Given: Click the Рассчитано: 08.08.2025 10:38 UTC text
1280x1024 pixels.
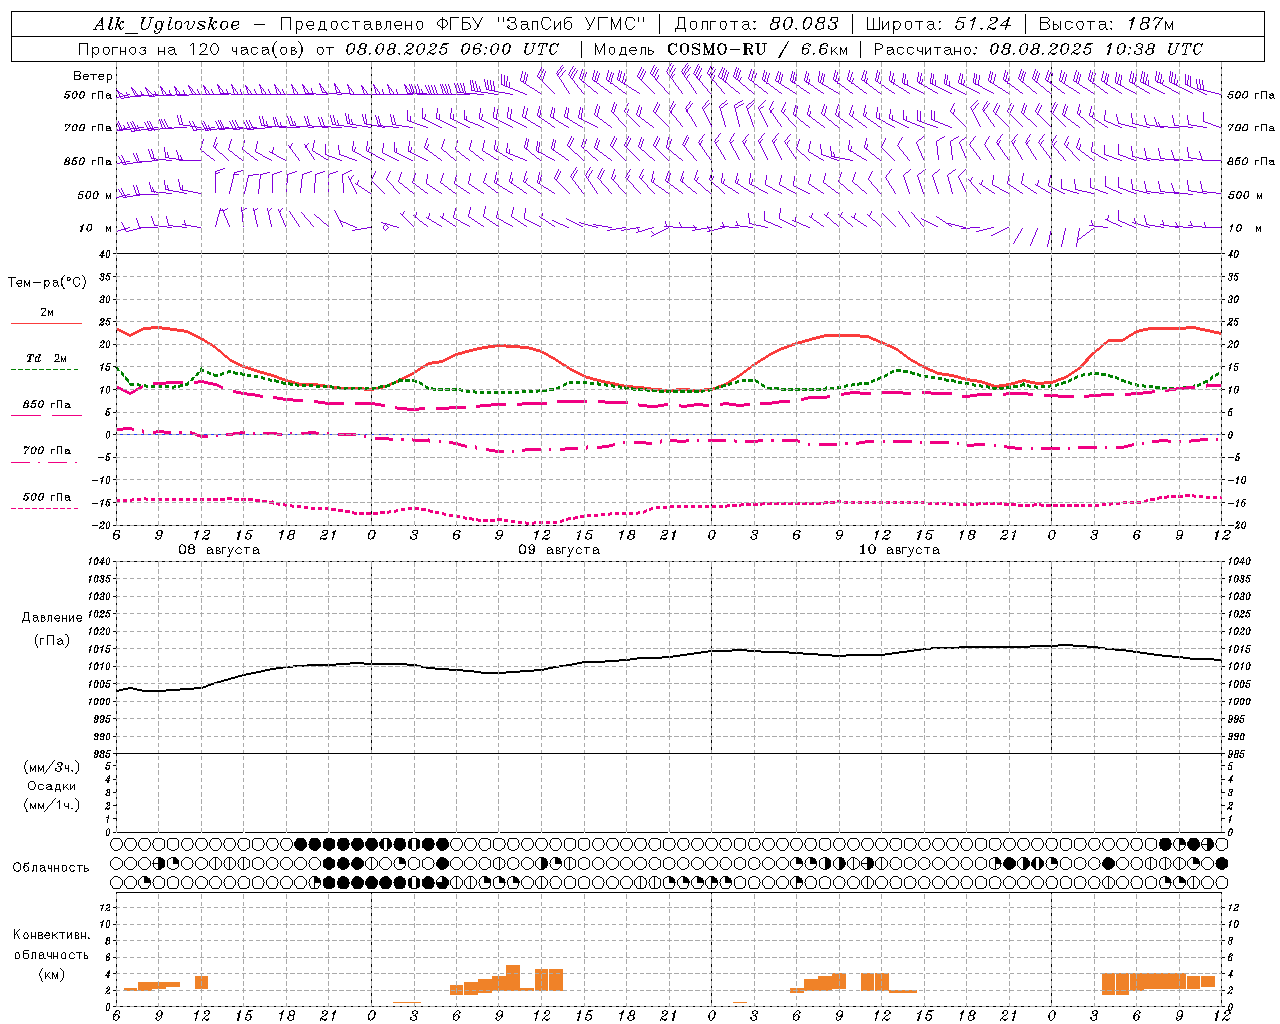Looking at the screenshot, I should tap(1038, 49).
